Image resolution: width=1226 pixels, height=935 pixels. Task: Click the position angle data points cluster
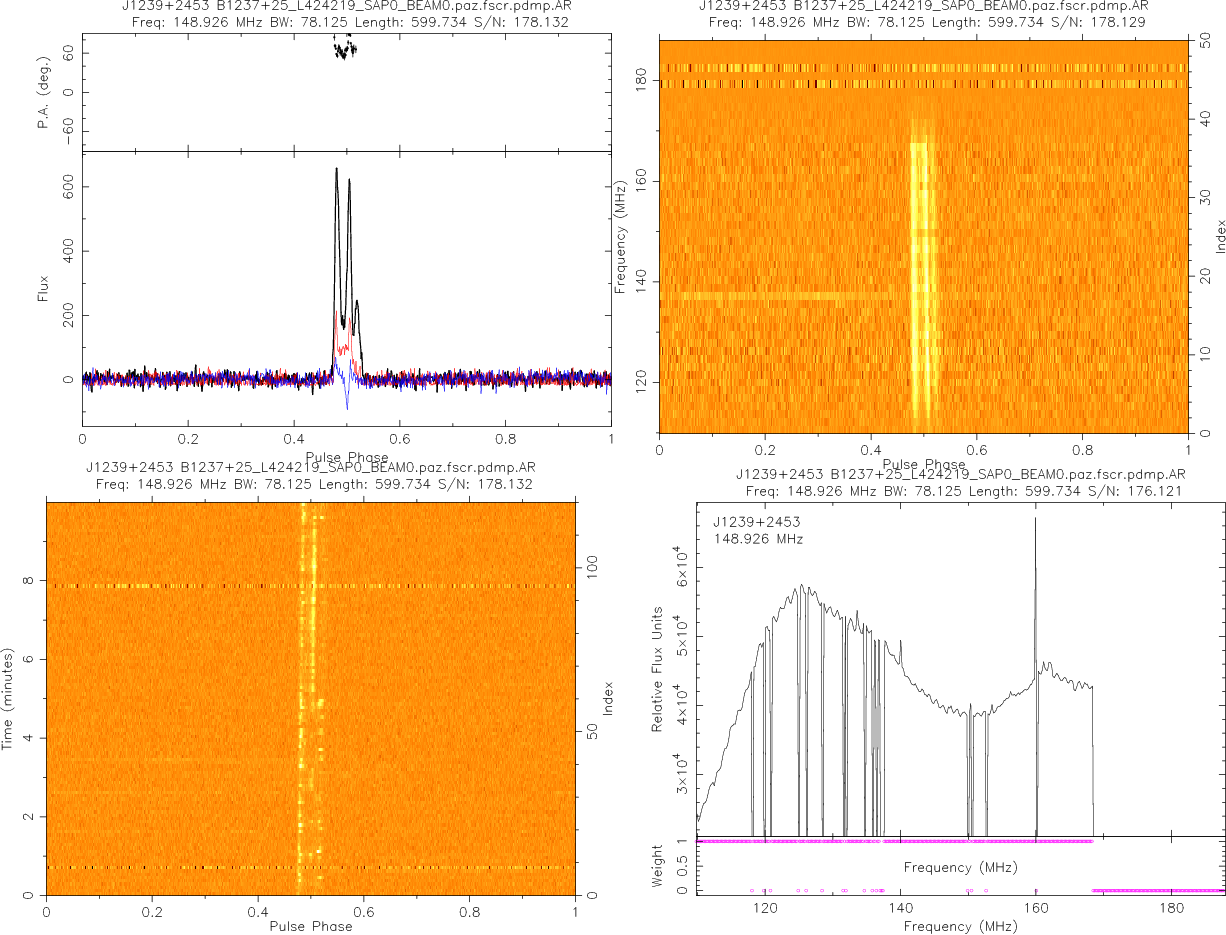pos(344,47)
